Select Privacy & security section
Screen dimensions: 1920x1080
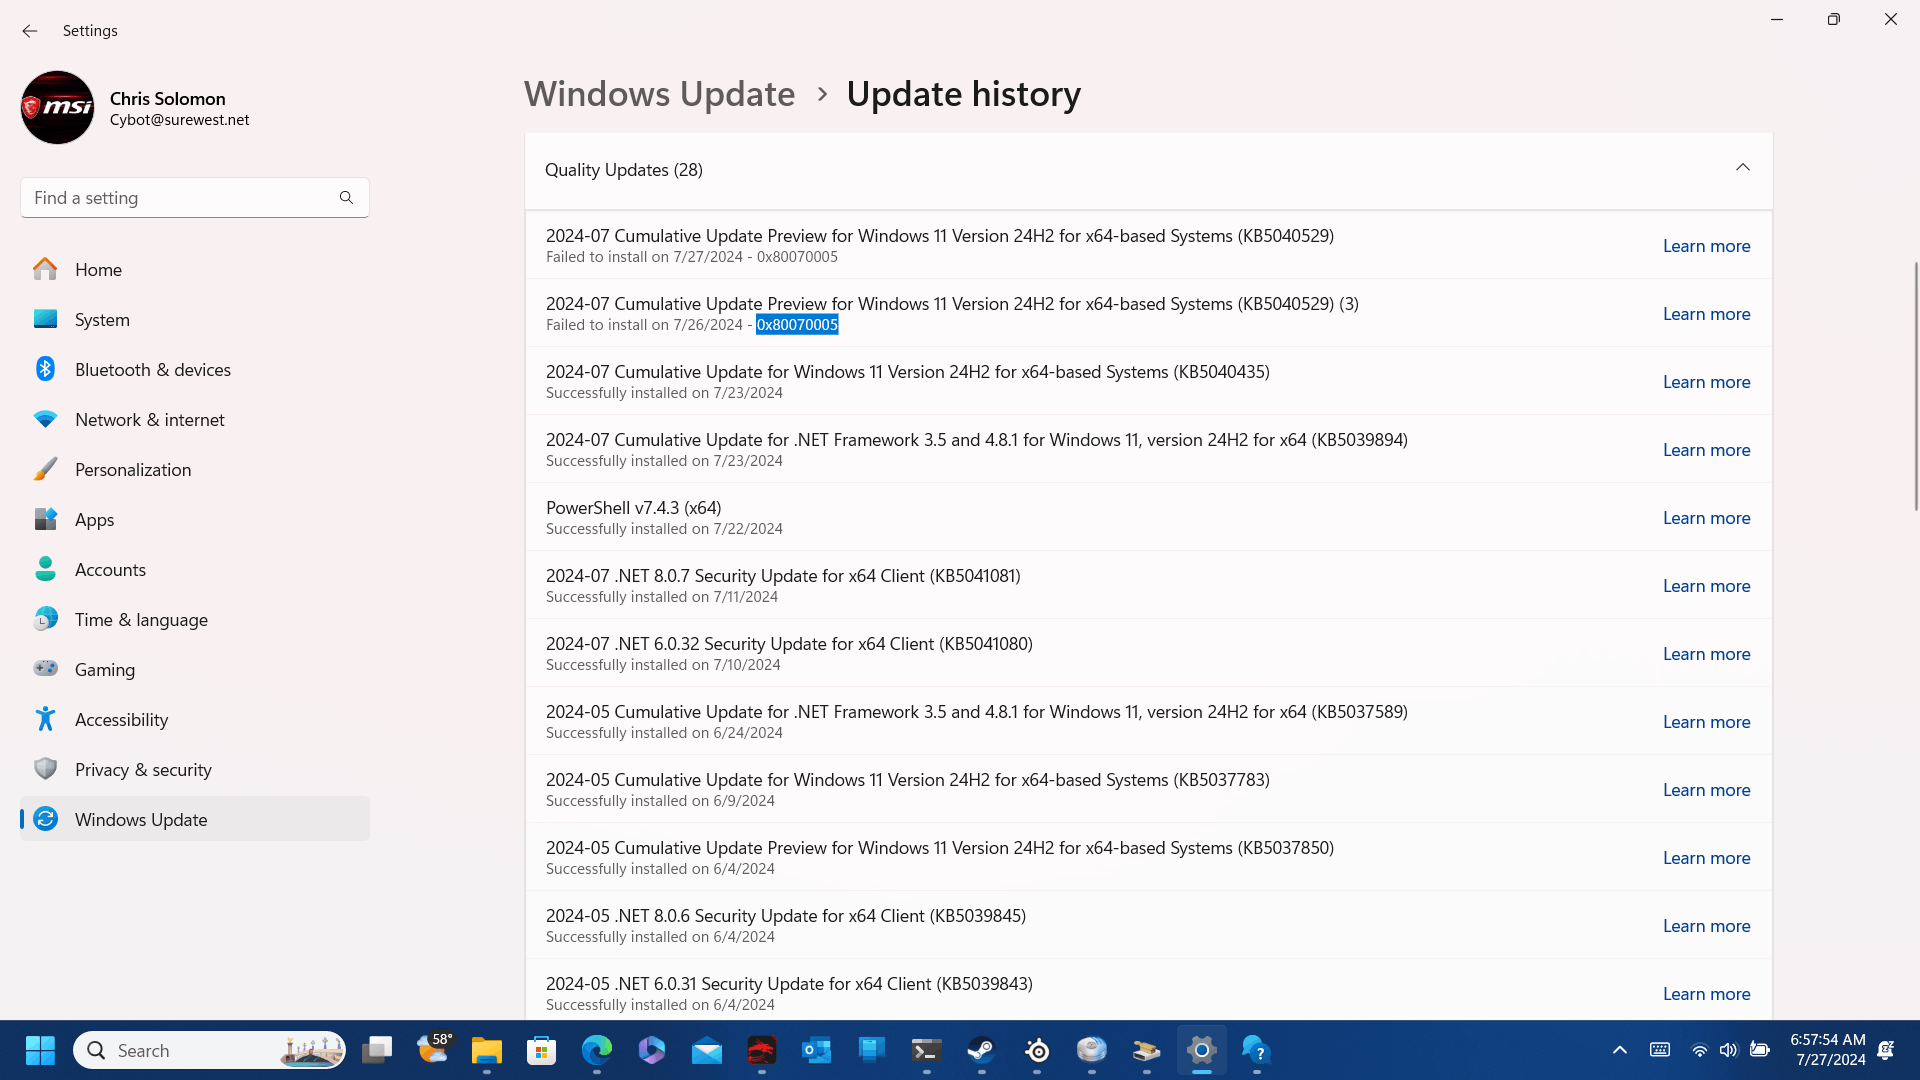[143, 769]
